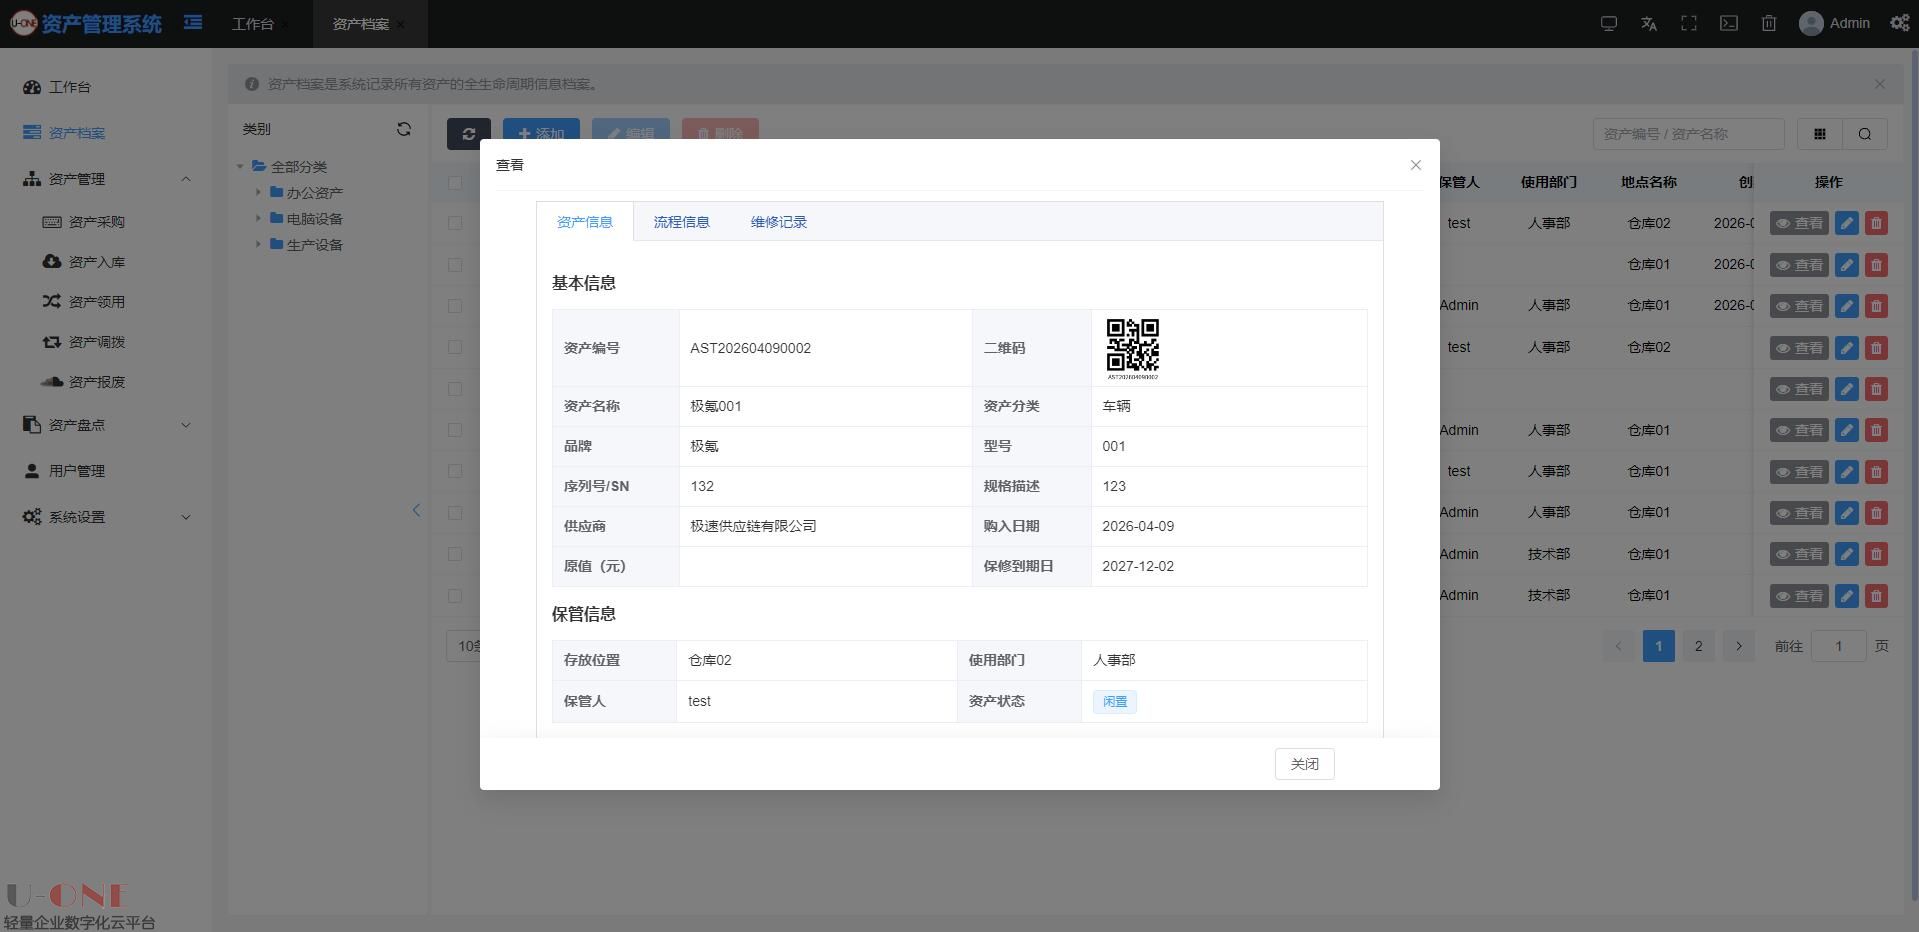Click the sidebar collapse menu icon

(x=193, y=22)
